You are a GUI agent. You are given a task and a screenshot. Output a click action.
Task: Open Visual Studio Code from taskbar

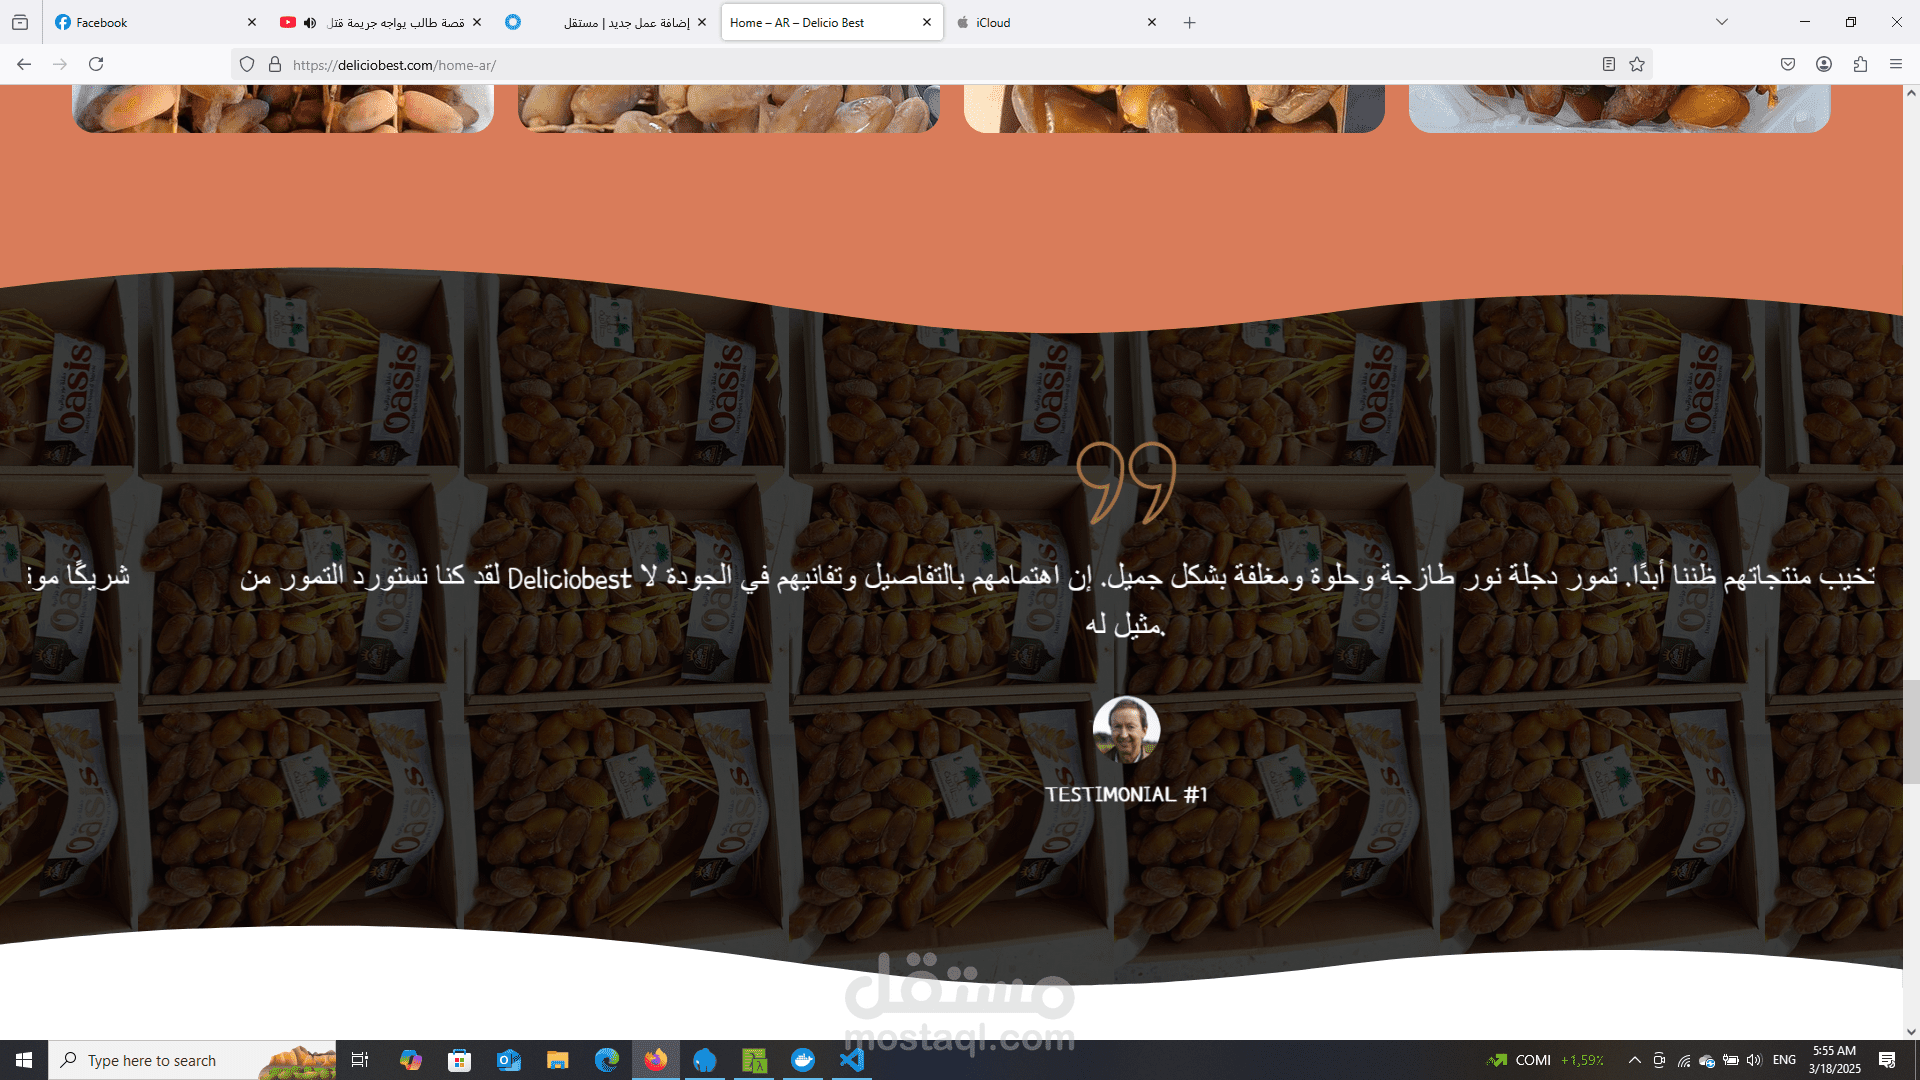pos(852,1060)
